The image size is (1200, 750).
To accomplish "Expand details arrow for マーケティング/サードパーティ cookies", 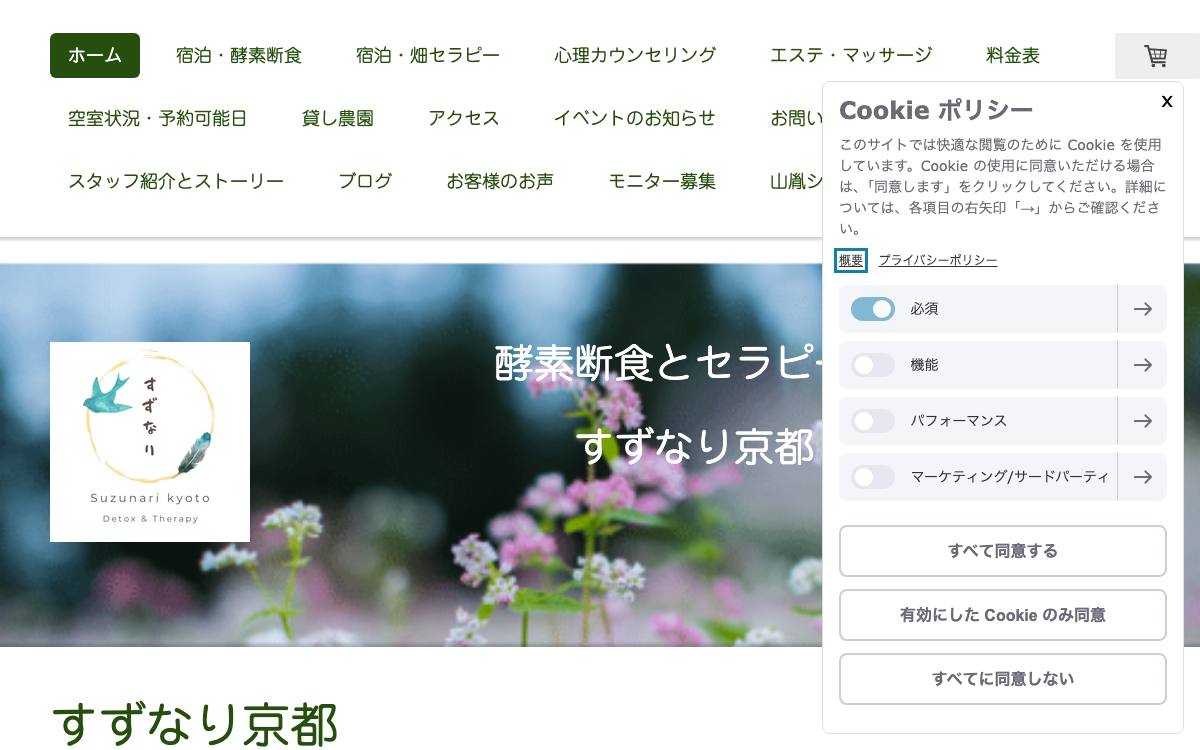I will point(1142,477).
